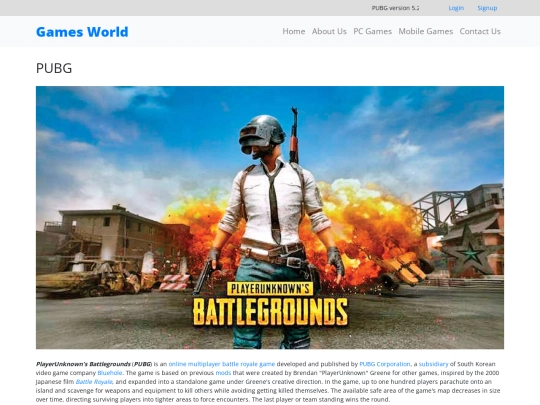Open the Signup link
The height and width of the screenshot is (405, 540).
(x=487, y=8)
